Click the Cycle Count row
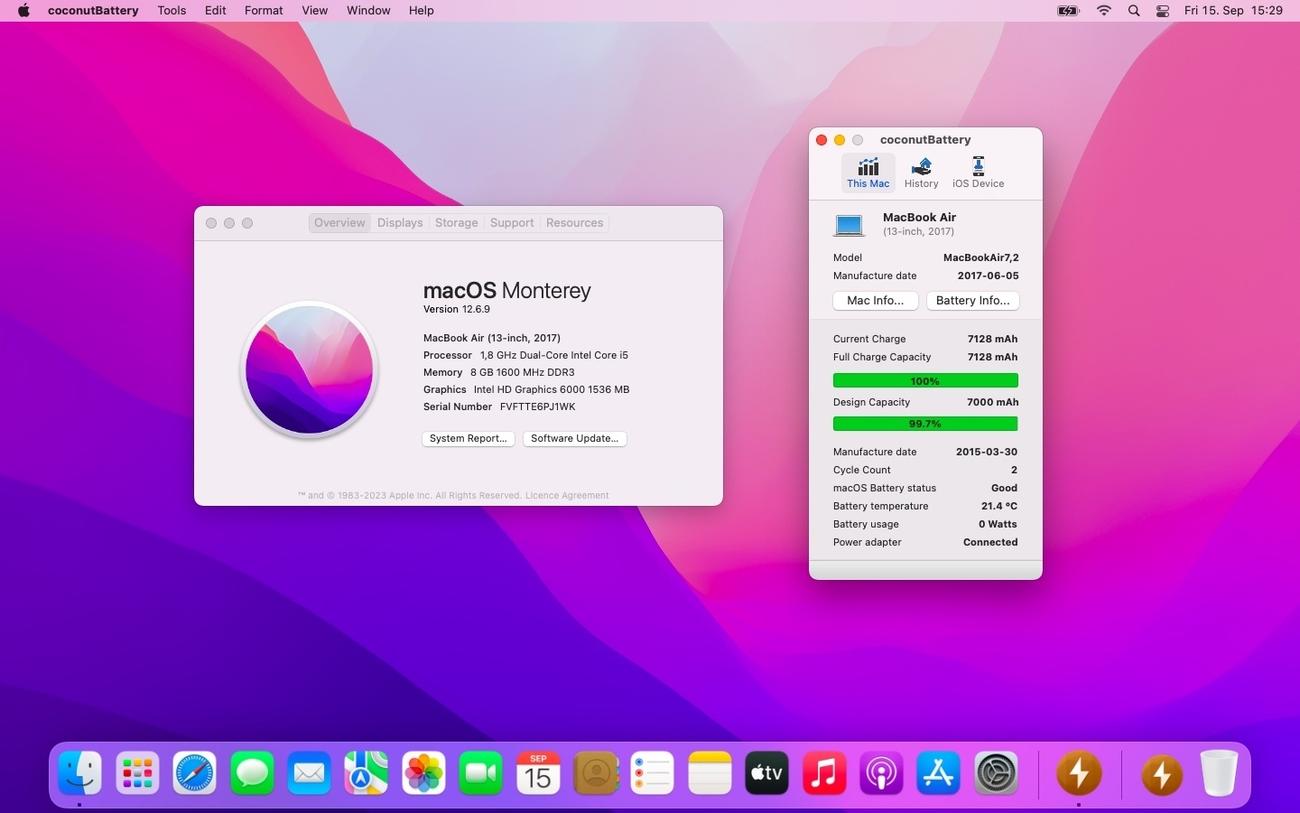This screenshot has width=1300, height=813. 925,470
